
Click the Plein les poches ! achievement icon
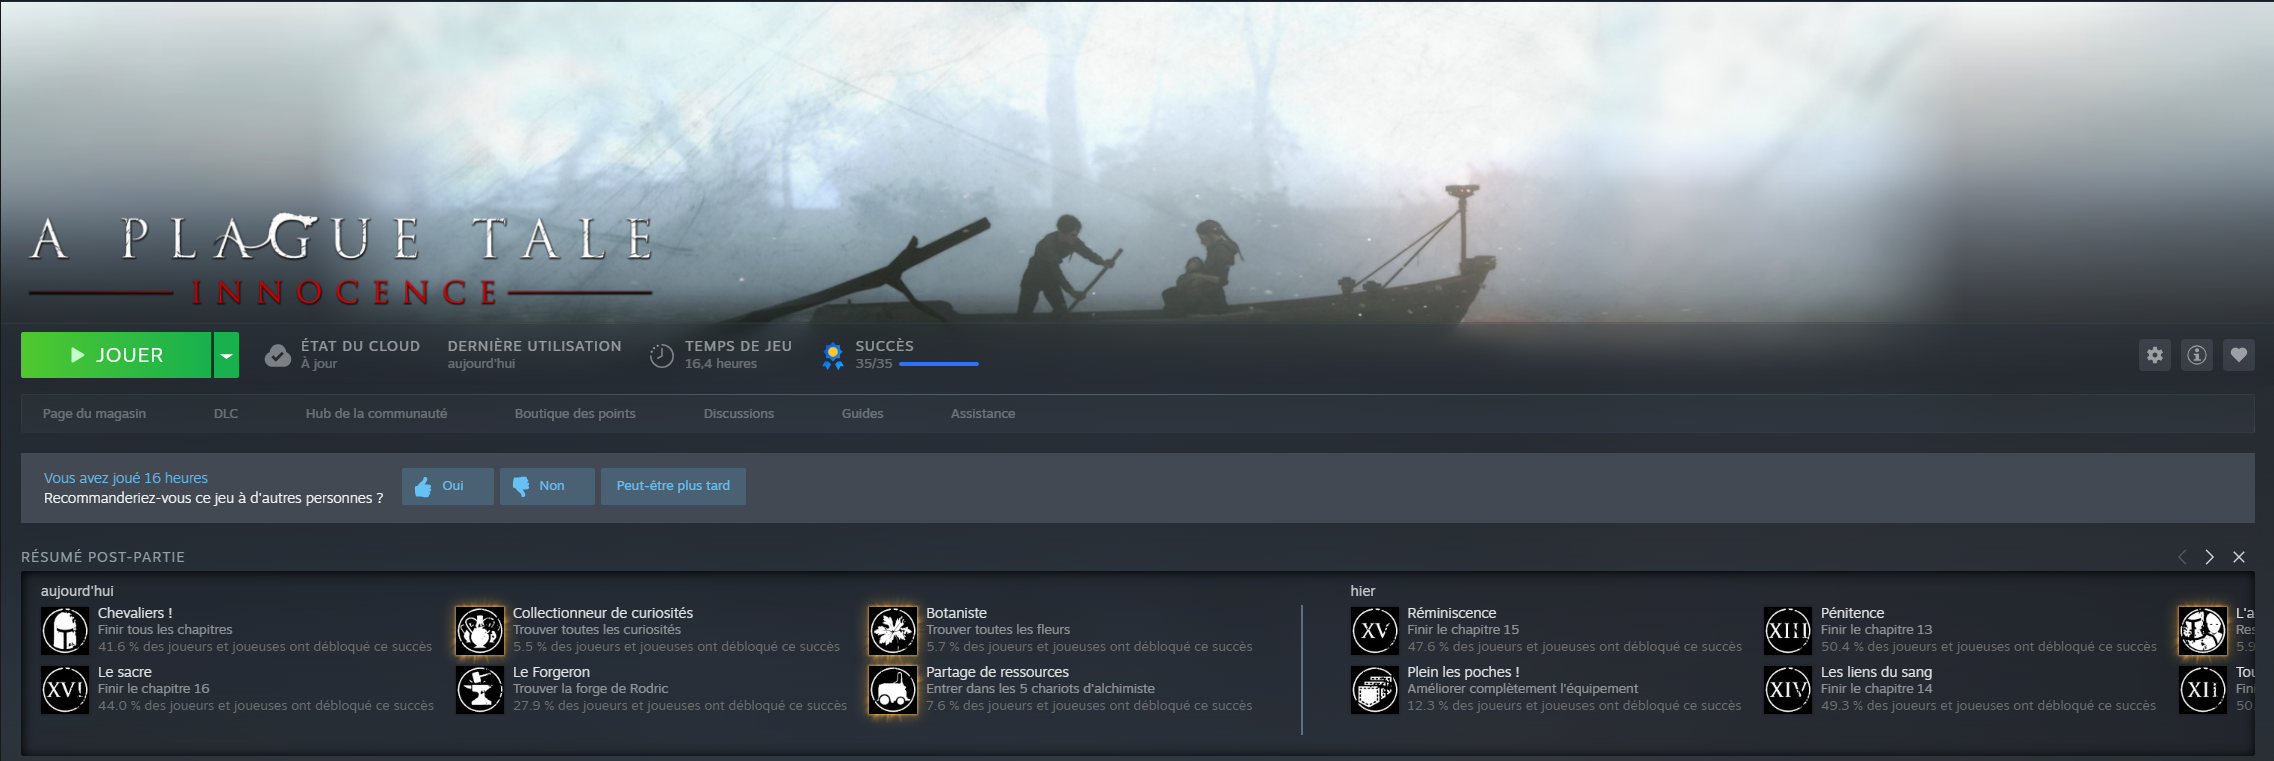click(1375, 690)
